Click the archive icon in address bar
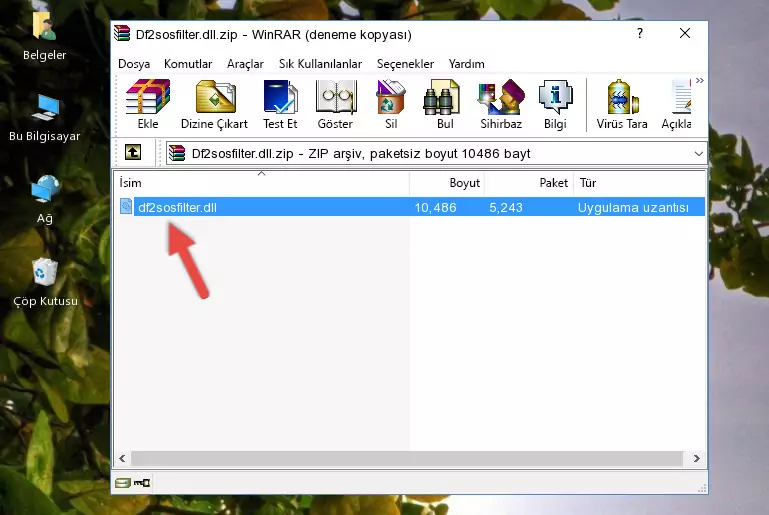Image resolution: width=769 pixels, height=515 pixels. point(177,153)
